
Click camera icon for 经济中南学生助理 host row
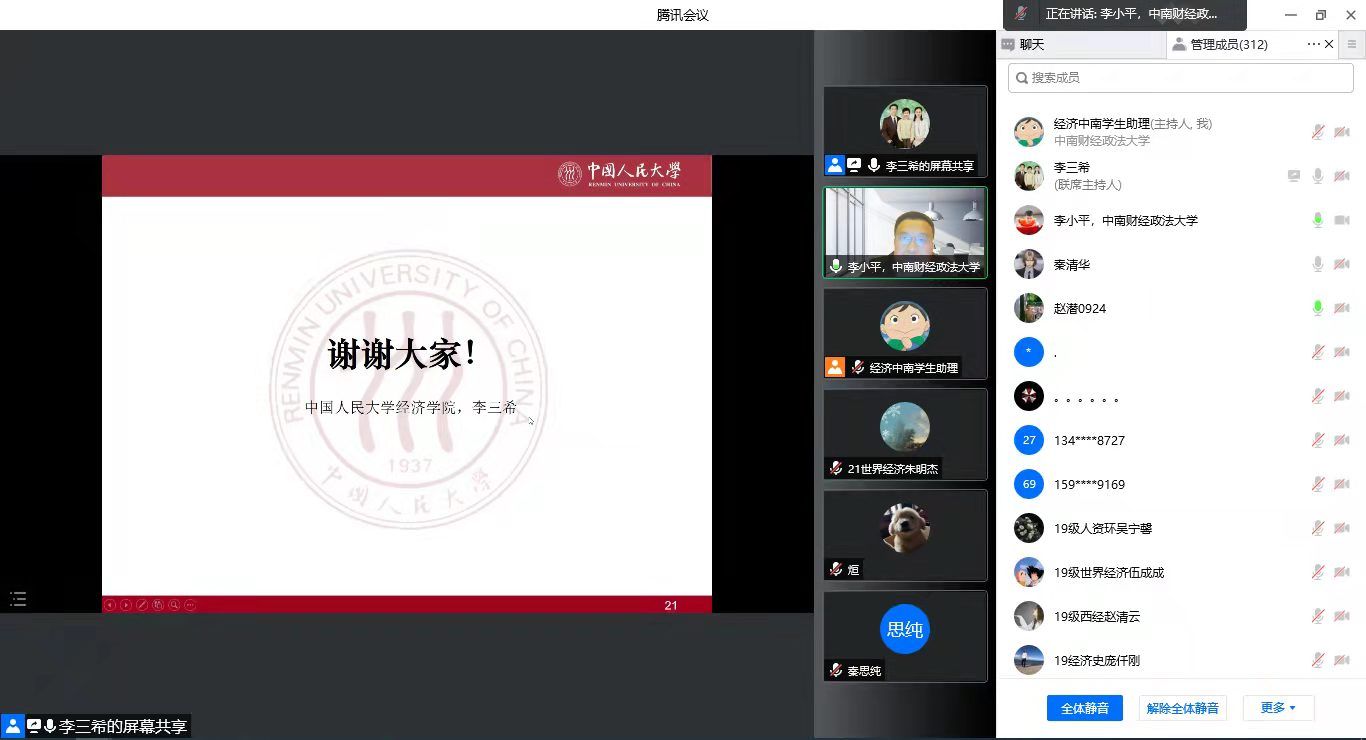tap(1342, 132)
